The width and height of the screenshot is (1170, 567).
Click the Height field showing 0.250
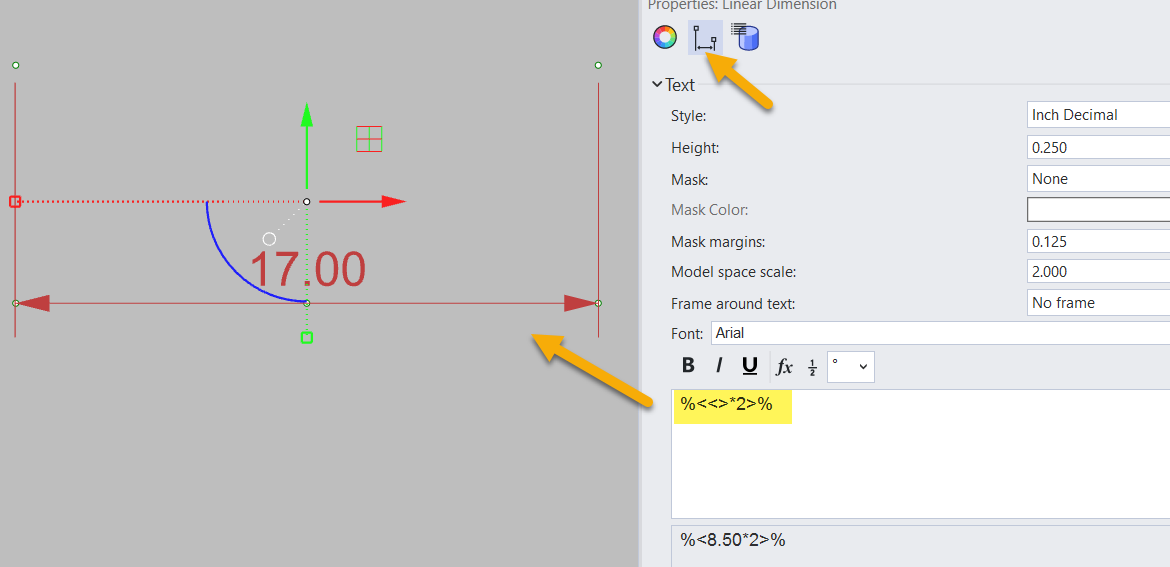coord(1098,147)
